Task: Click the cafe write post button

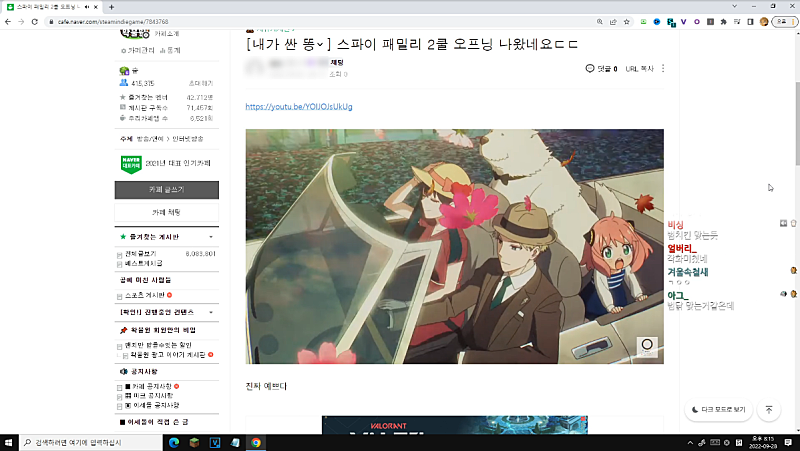Action: click(x=167, y=190)
